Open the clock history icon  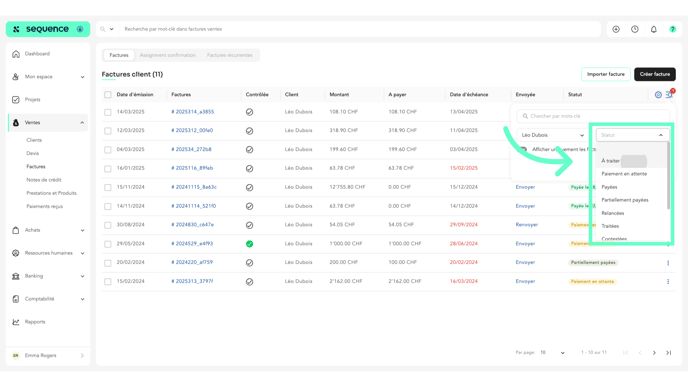(635, 29)
